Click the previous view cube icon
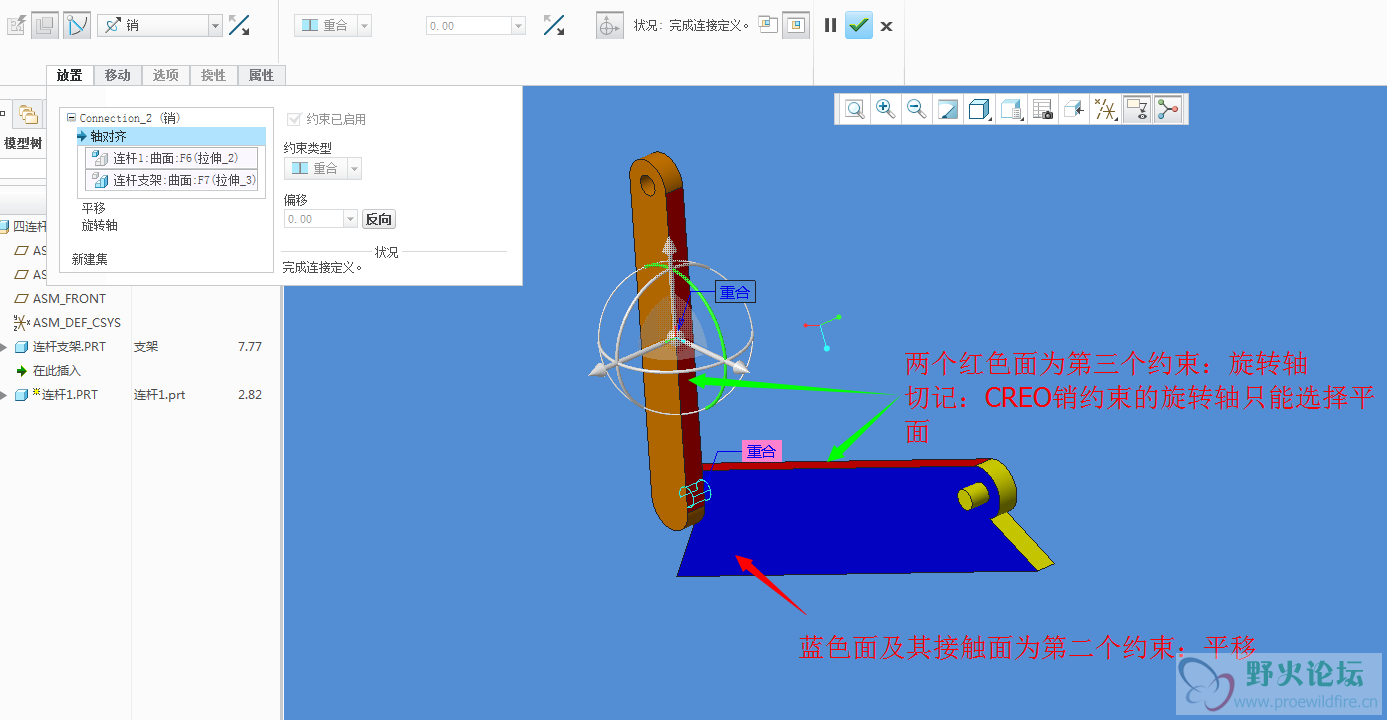This screenshot has height=720, width=1387. [x=1074, y=109]
